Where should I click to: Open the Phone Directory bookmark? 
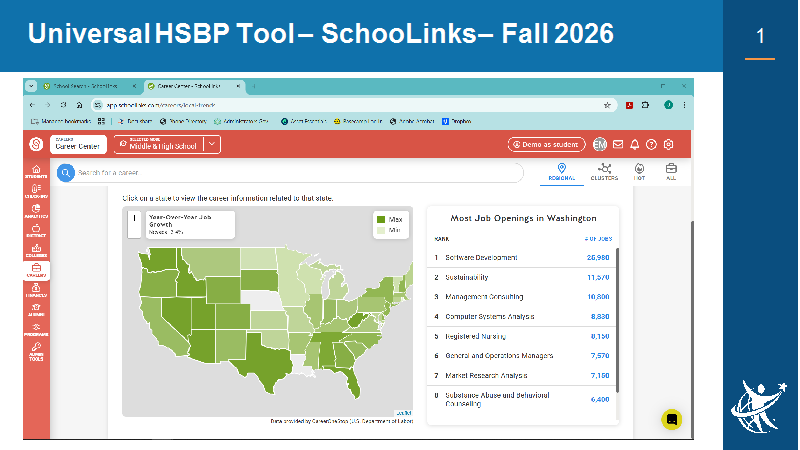(x=183, y=121)
